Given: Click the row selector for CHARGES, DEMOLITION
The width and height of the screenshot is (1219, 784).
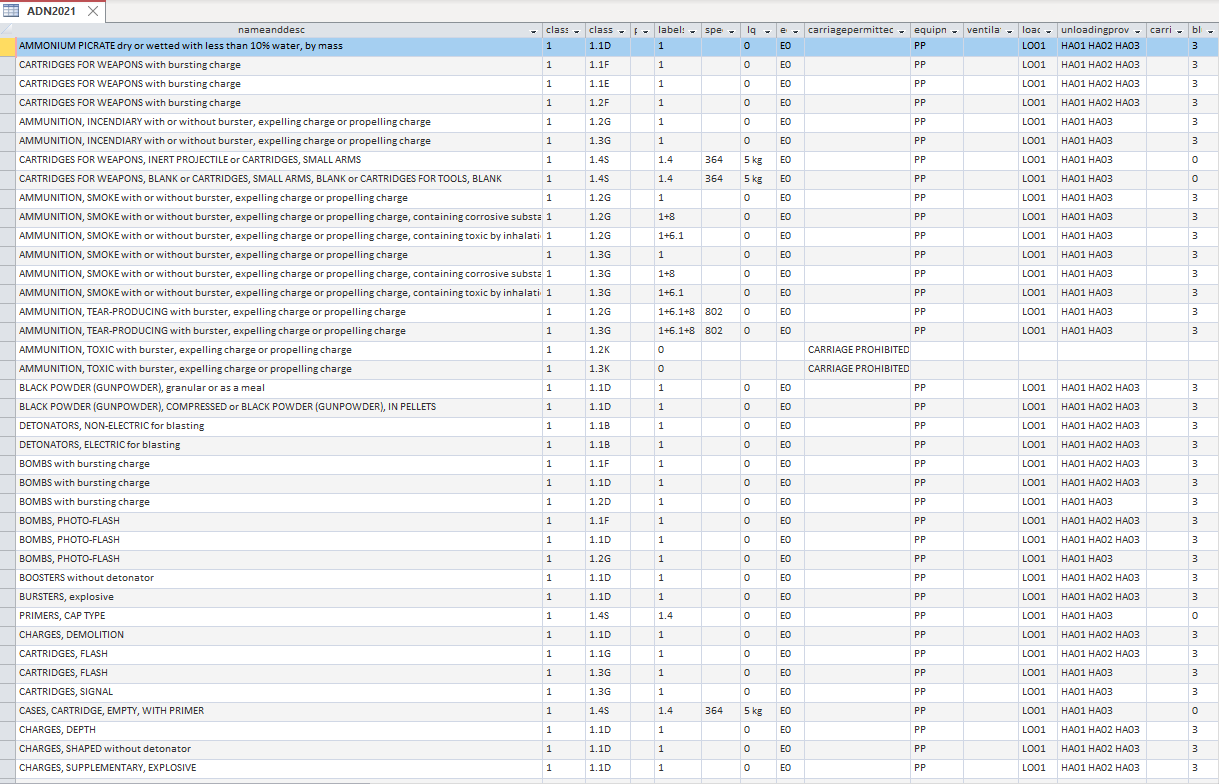Looking at the screenshot, I should pyautogui.click(x=7, y=635).
